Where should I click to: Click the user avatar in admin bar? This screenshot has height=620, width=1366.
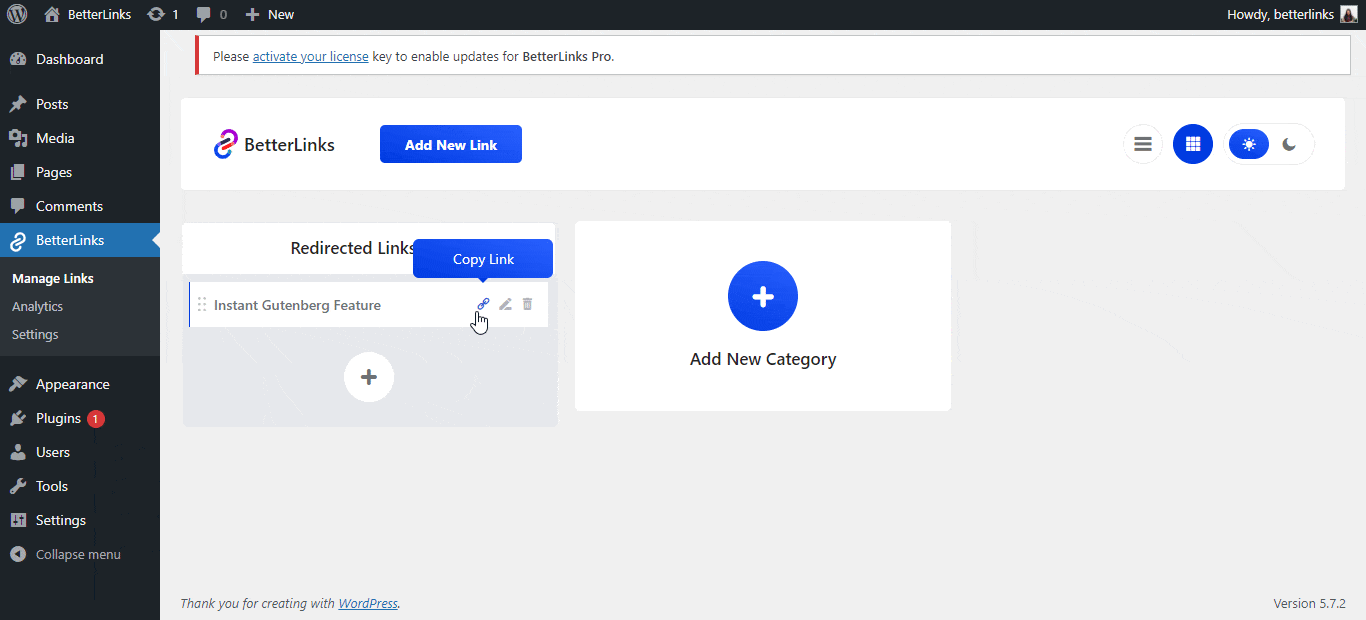point(1349,14)
